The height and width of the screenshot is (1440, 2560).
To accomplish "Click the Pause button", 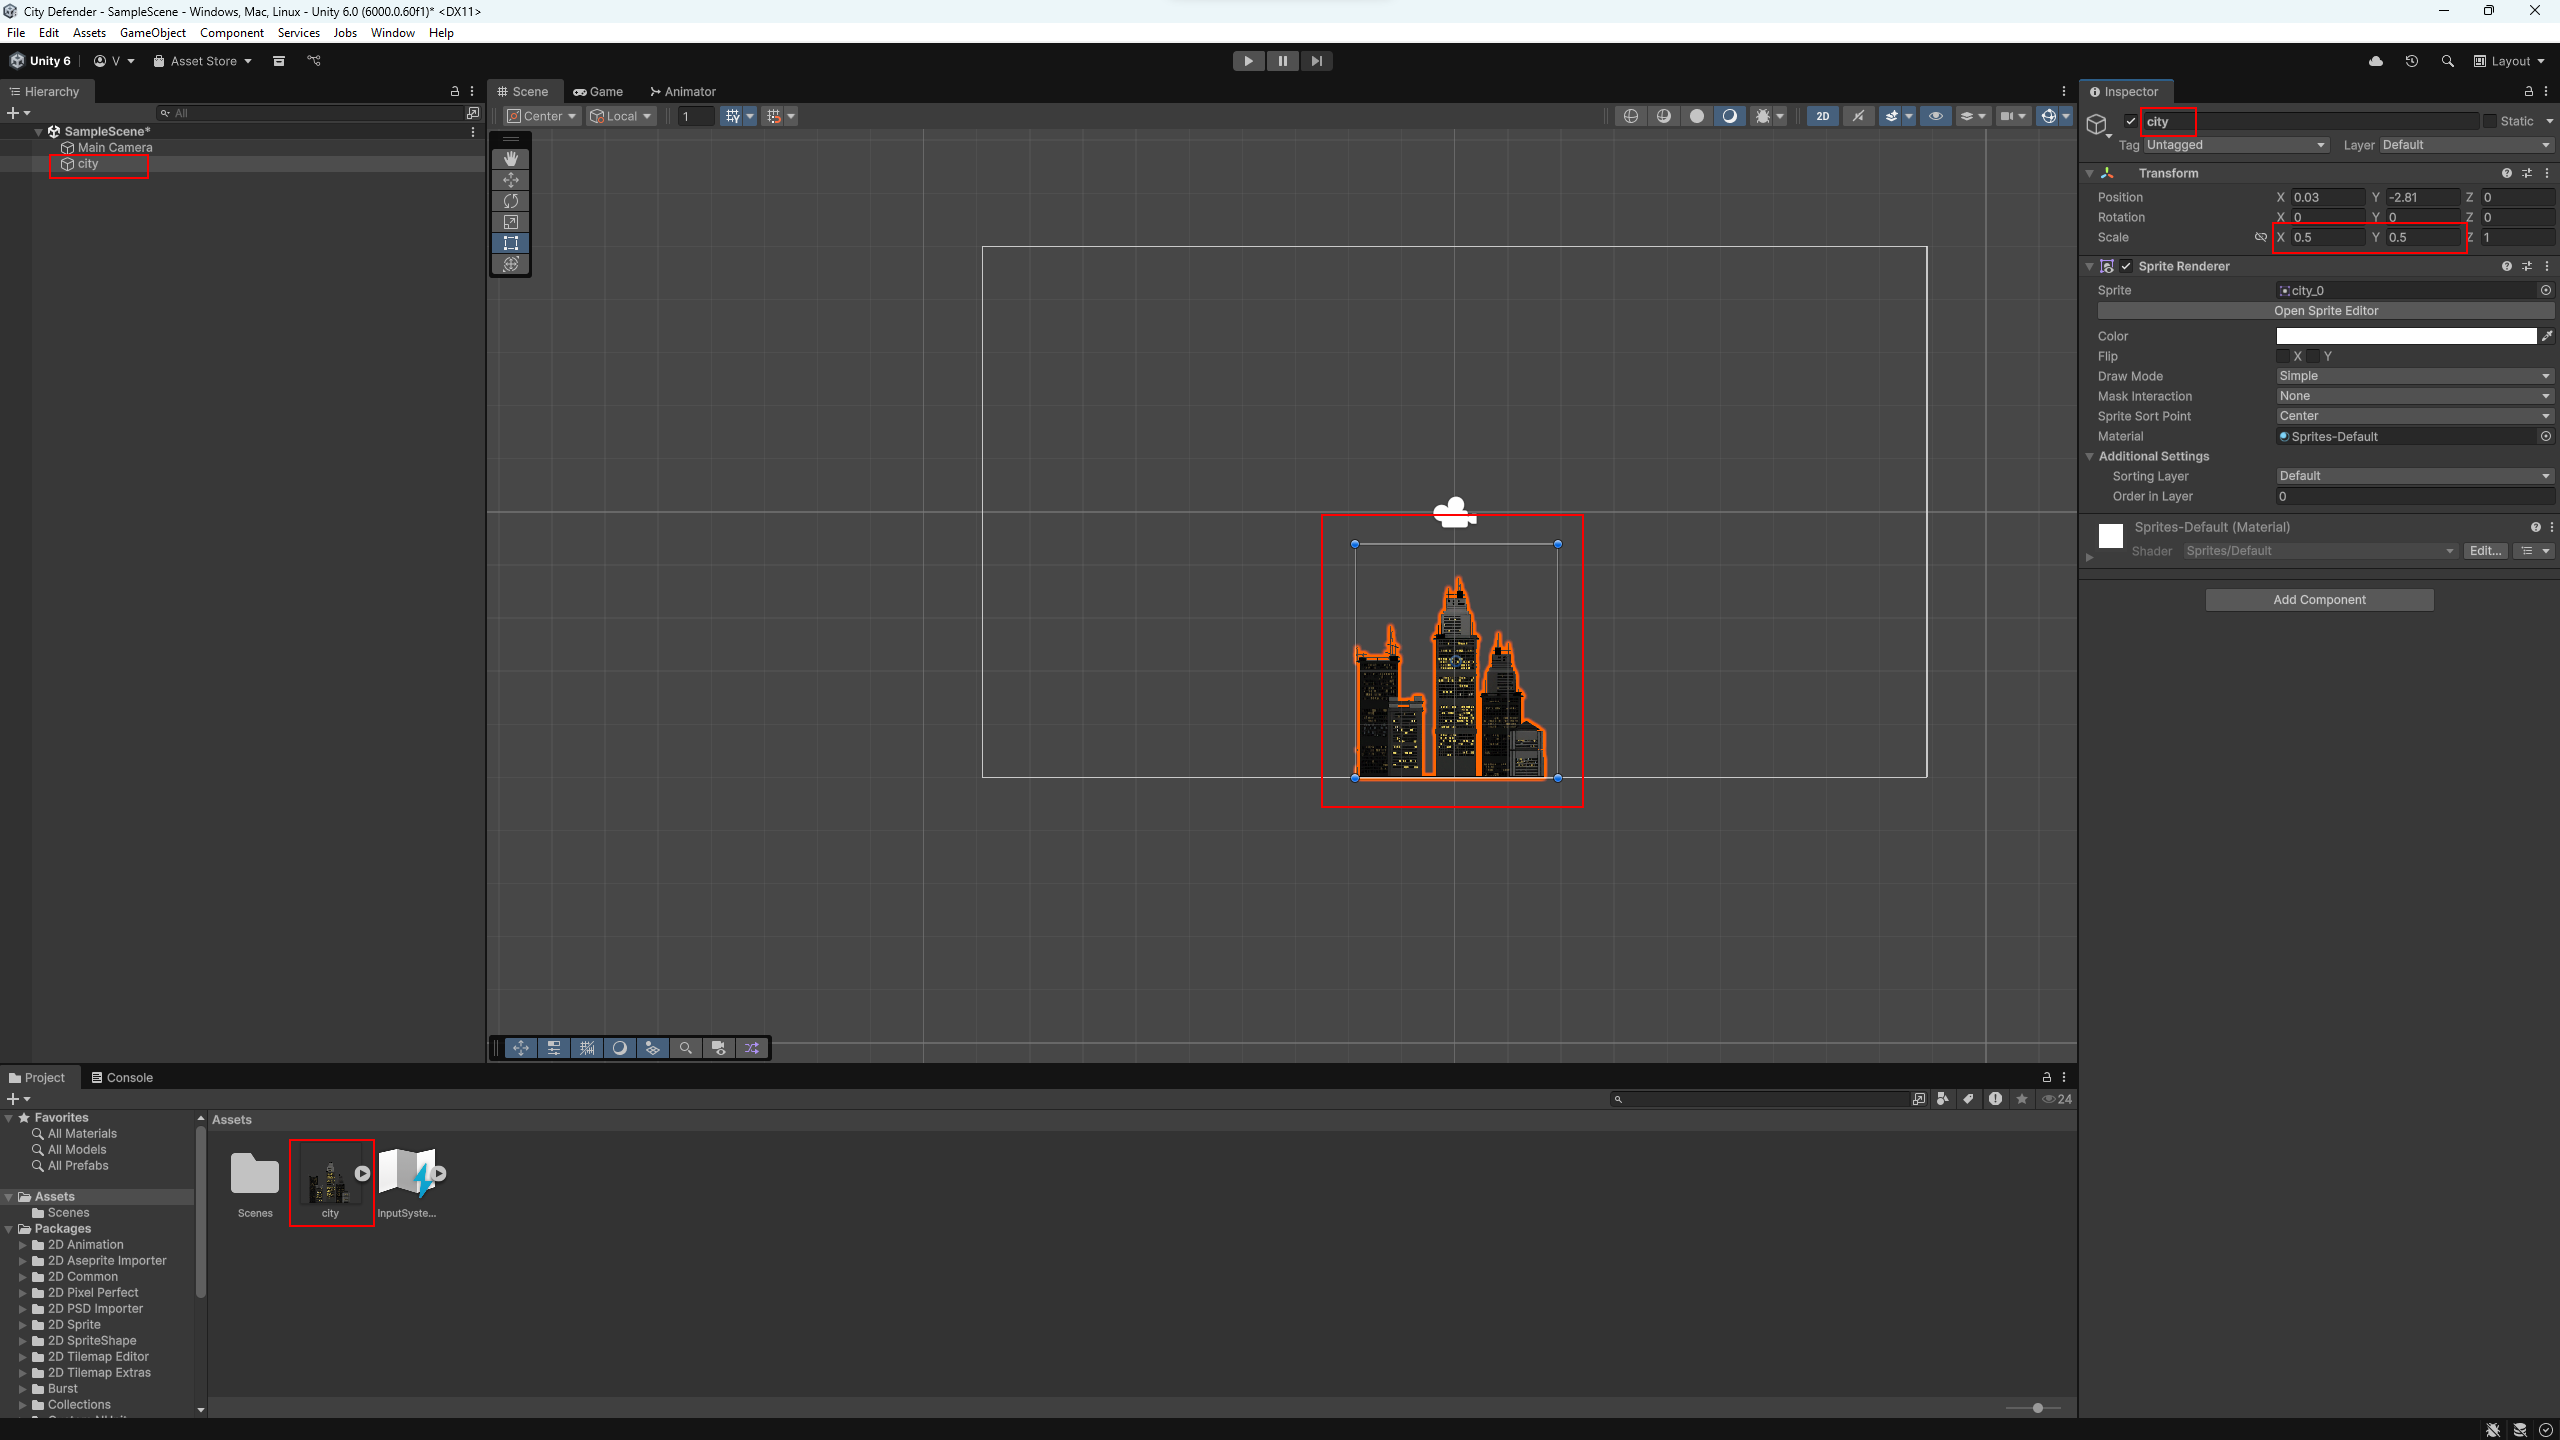I will (1282, 61).
